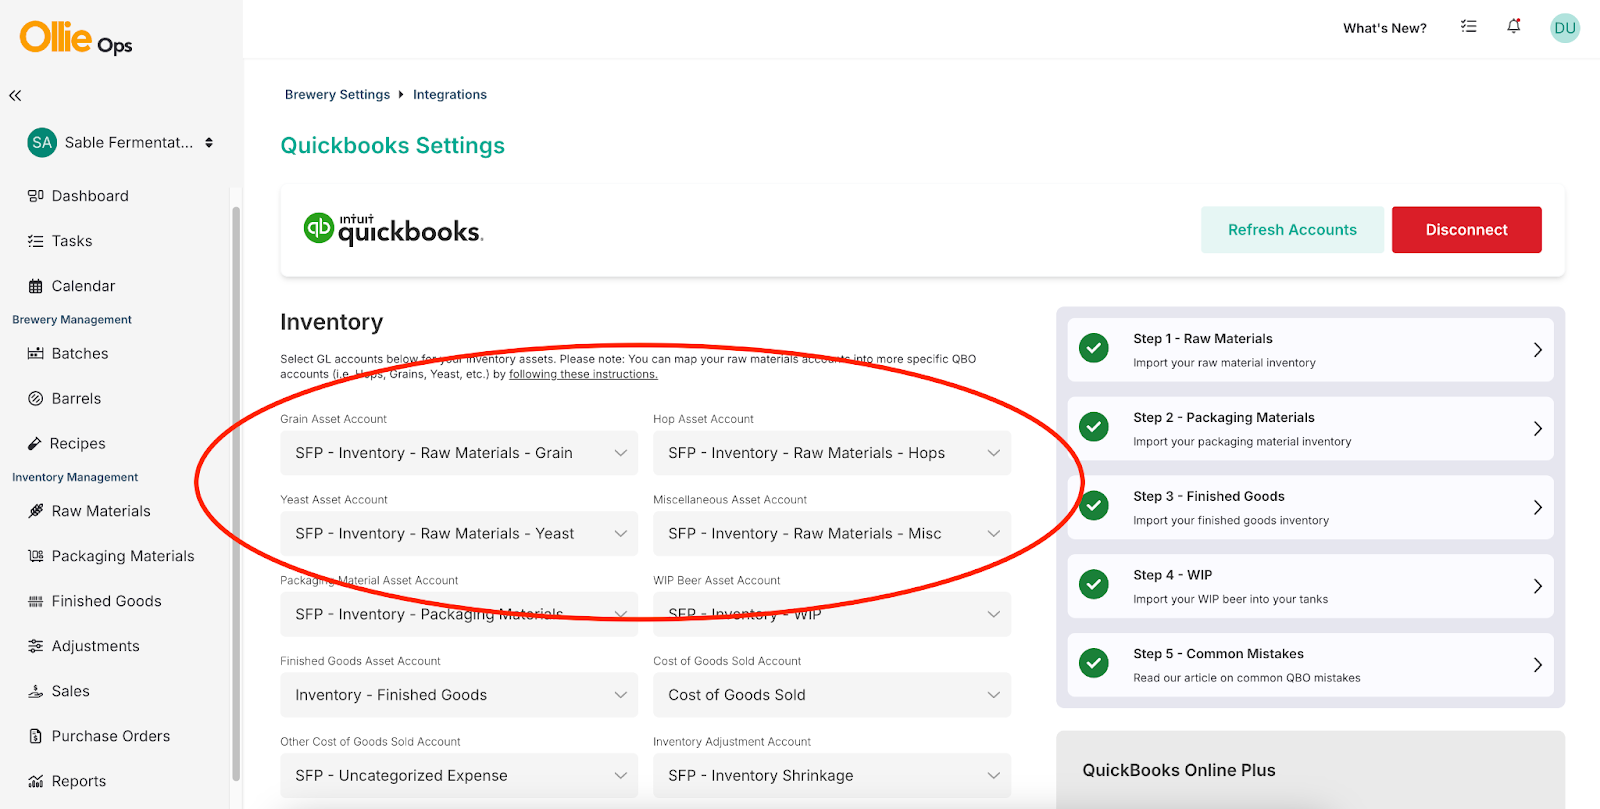
Task: Go to Dashboard menu item
Action: coord(90,196)
